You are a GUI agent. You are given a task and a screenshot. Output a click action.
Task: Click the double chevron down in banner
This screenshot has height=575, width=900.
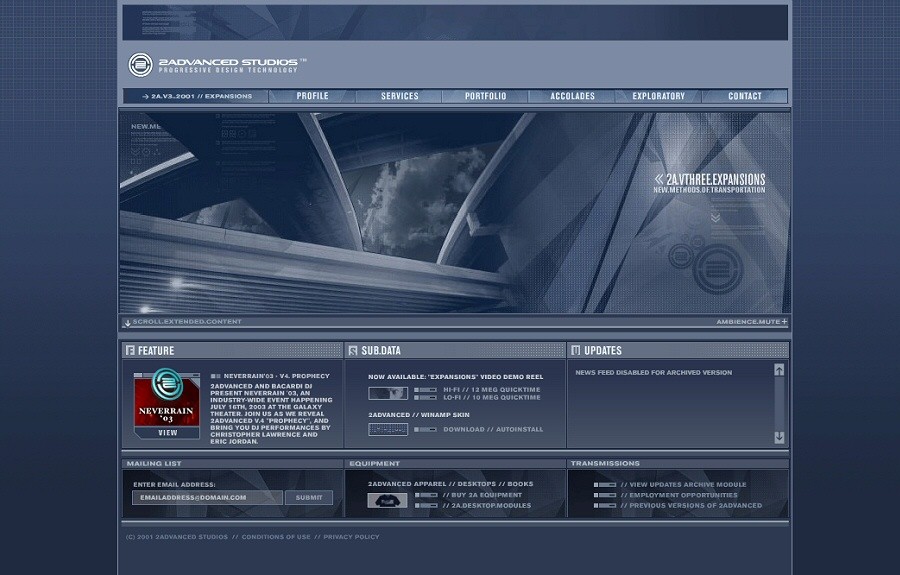pyautogui.click(x=715, y=217)
